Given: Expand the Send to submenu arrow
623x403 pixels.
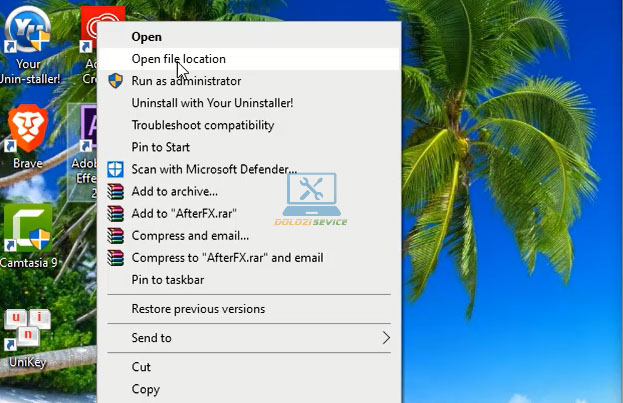Looking at the screenshot, I should tap(386, 338).
